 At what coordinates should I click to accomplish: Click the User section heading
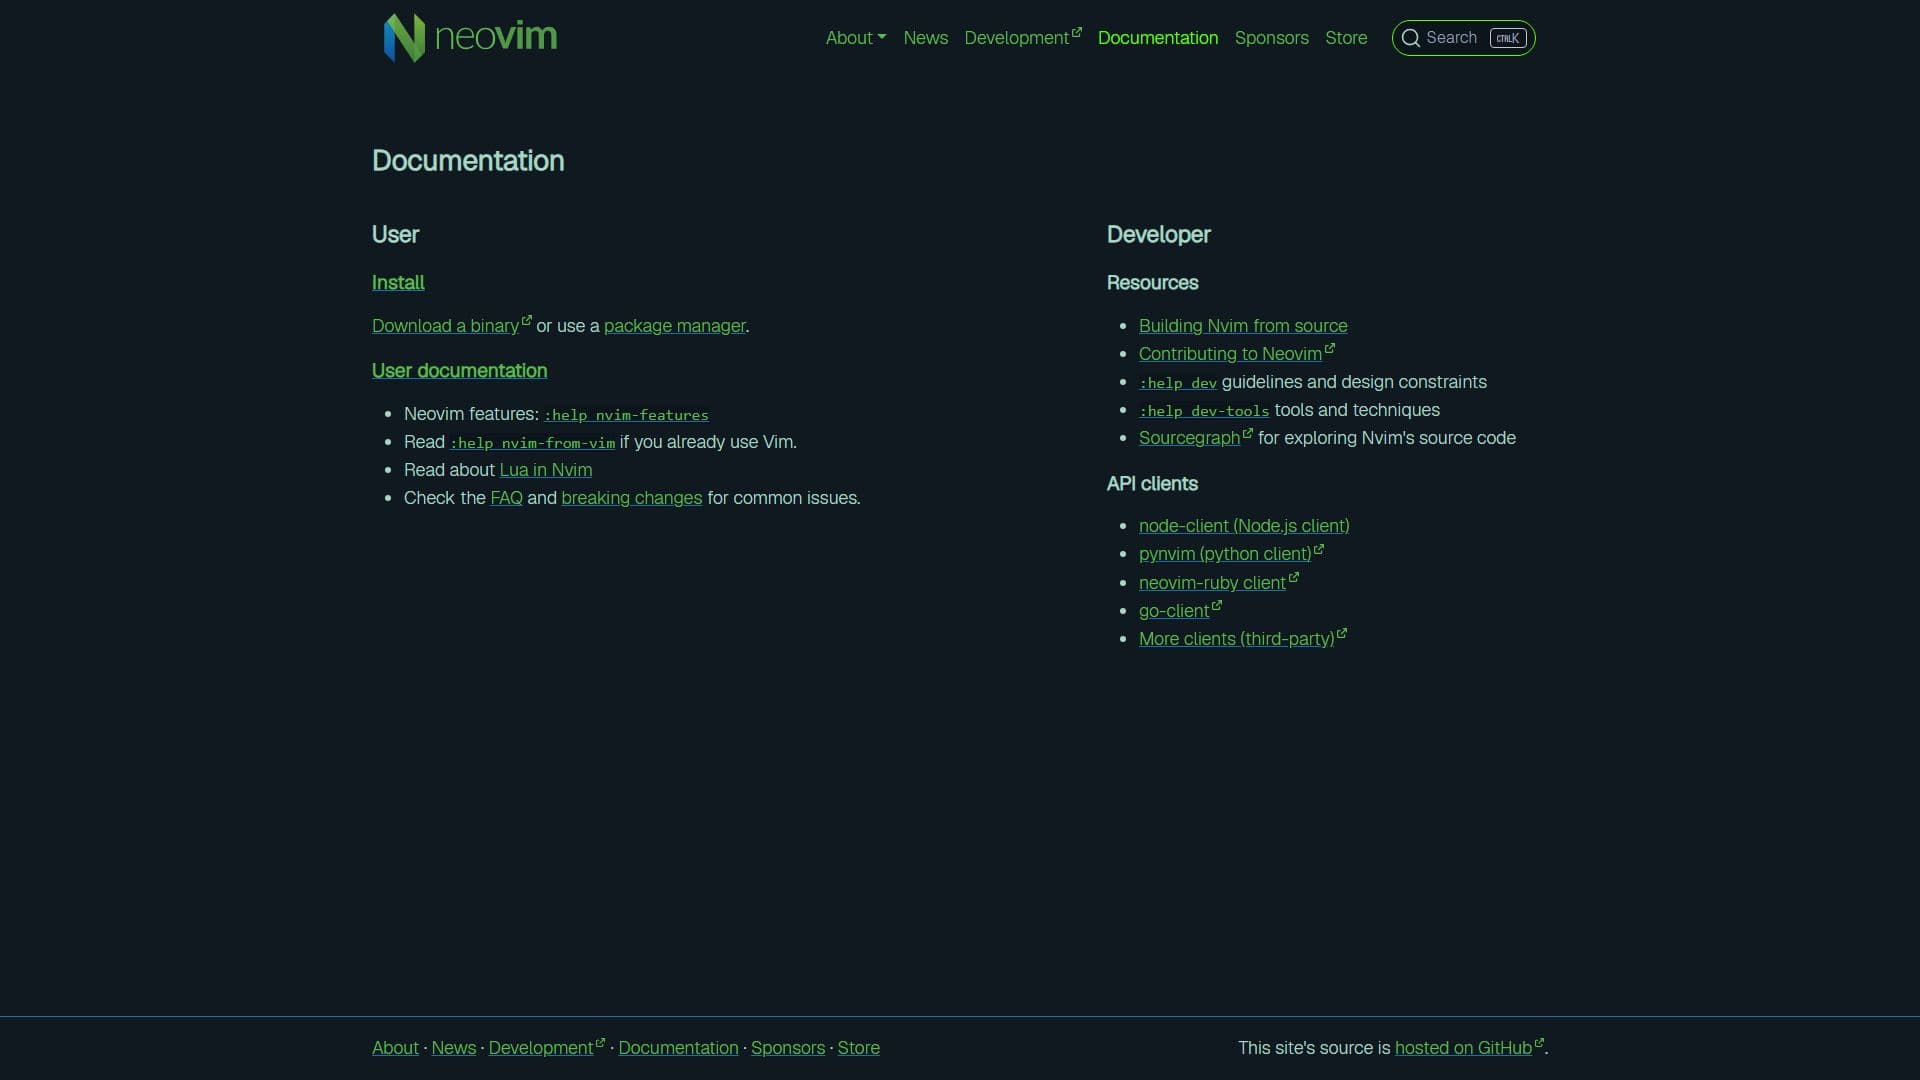(395, 235)
